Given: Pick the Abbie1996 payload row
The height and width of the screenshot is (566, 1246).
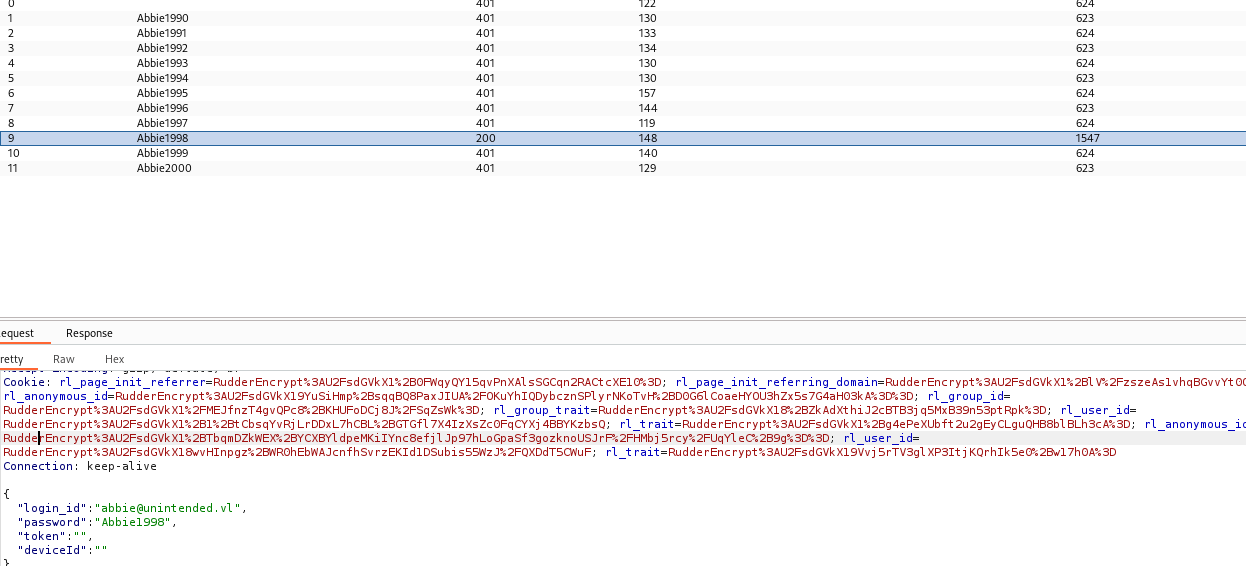Looking at the screenshot, I should [162, 108].
